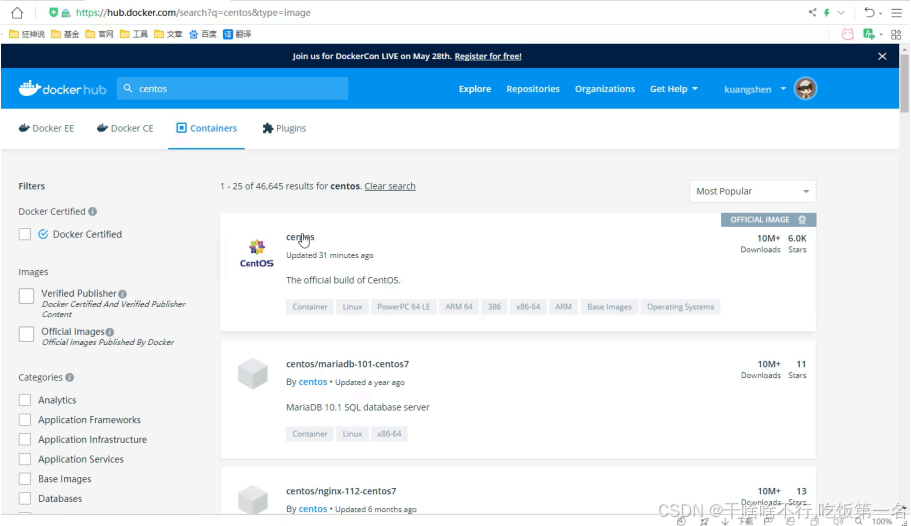The image size is (911, 526).
Task: Check the Verified Publisher filter
Action: pyautogui.click(x=26, y=296)
